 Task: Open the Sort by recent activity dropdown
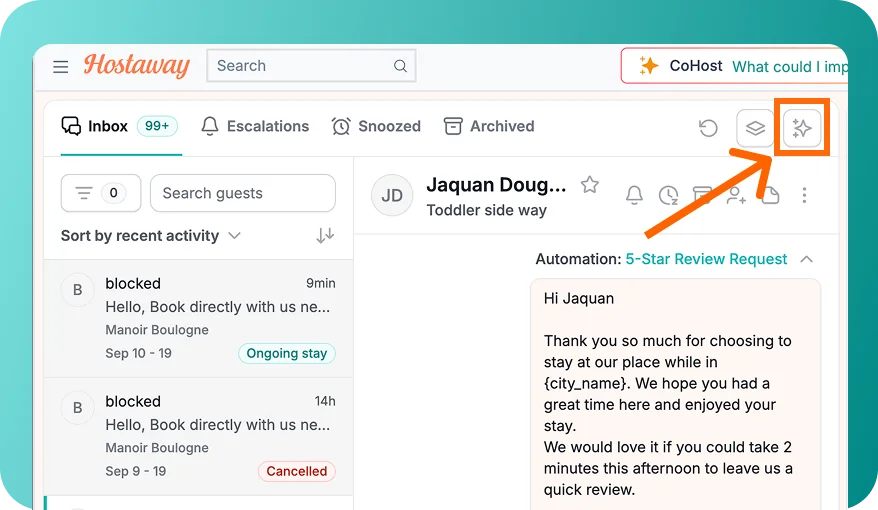pos(151,236)
